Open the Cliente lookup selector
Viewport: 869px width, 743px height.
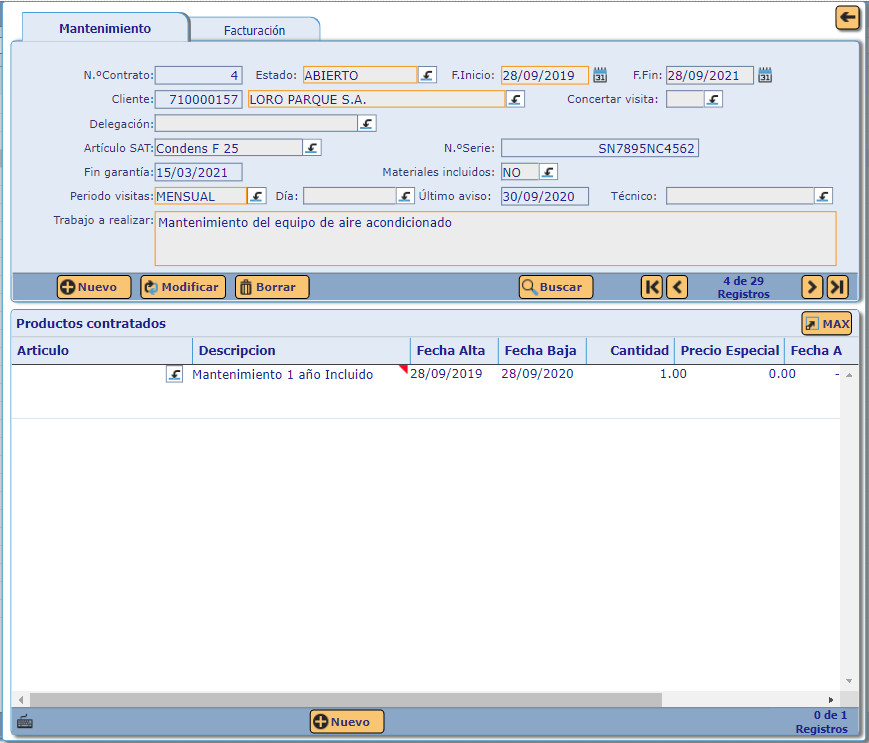pyautogui.click(x=515, y=99)
